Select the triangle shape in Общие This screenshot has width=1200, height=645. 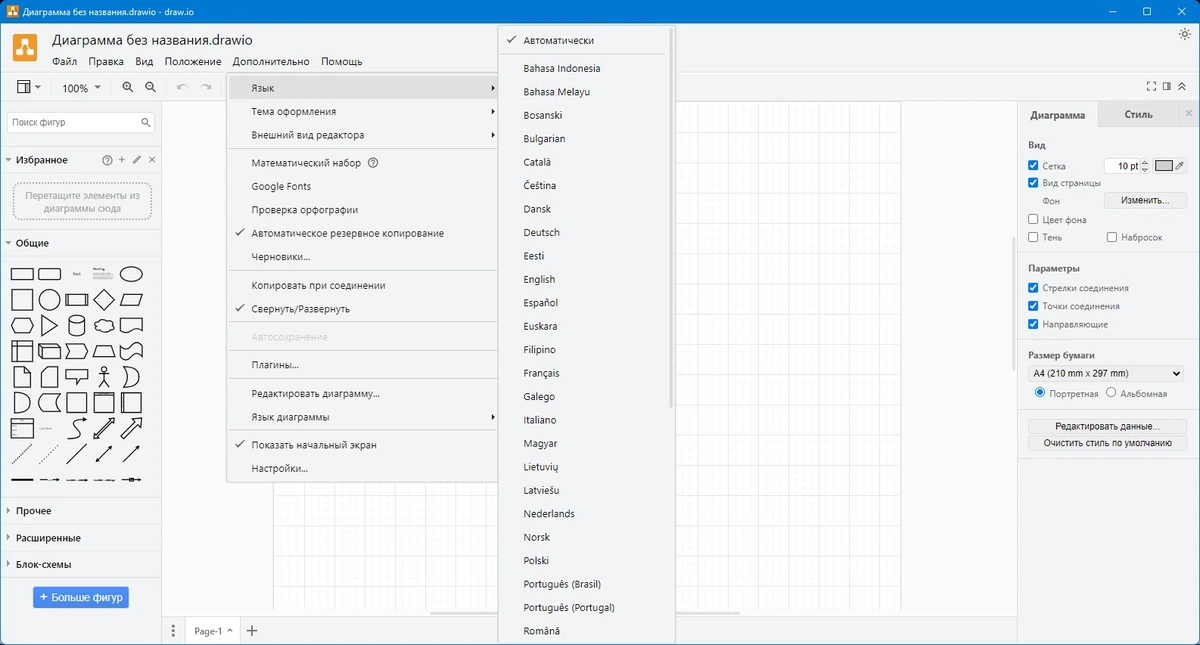[x=49, y=326]
